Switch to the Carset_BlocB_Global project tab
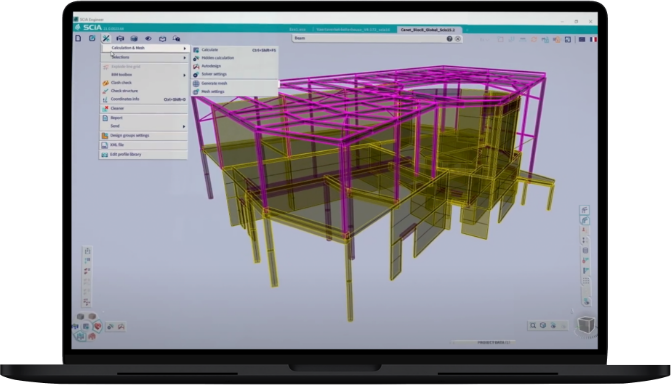Screen dimensions: 671x385 pos(428,30)
